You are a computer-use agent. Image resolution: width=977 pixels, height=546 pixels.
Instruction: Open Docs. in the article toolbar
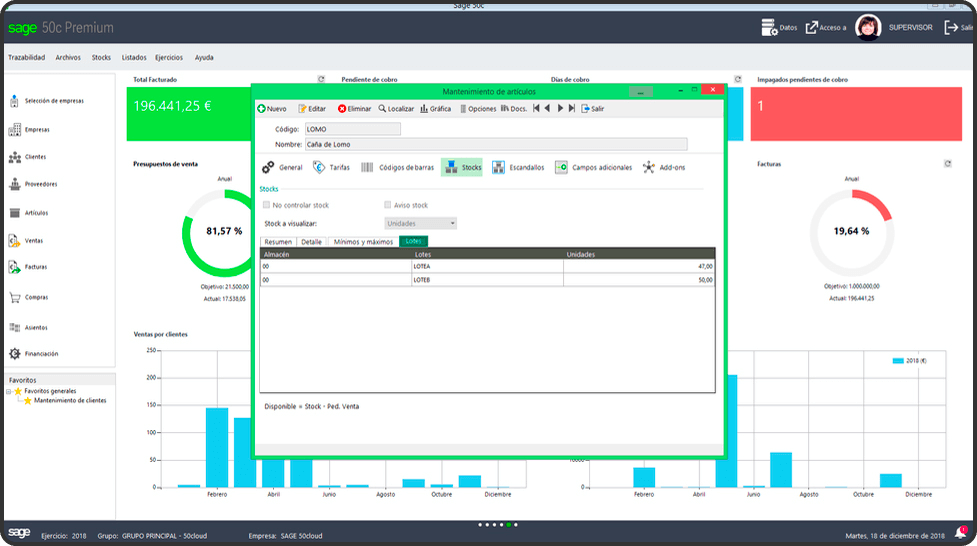click(513, 108)
